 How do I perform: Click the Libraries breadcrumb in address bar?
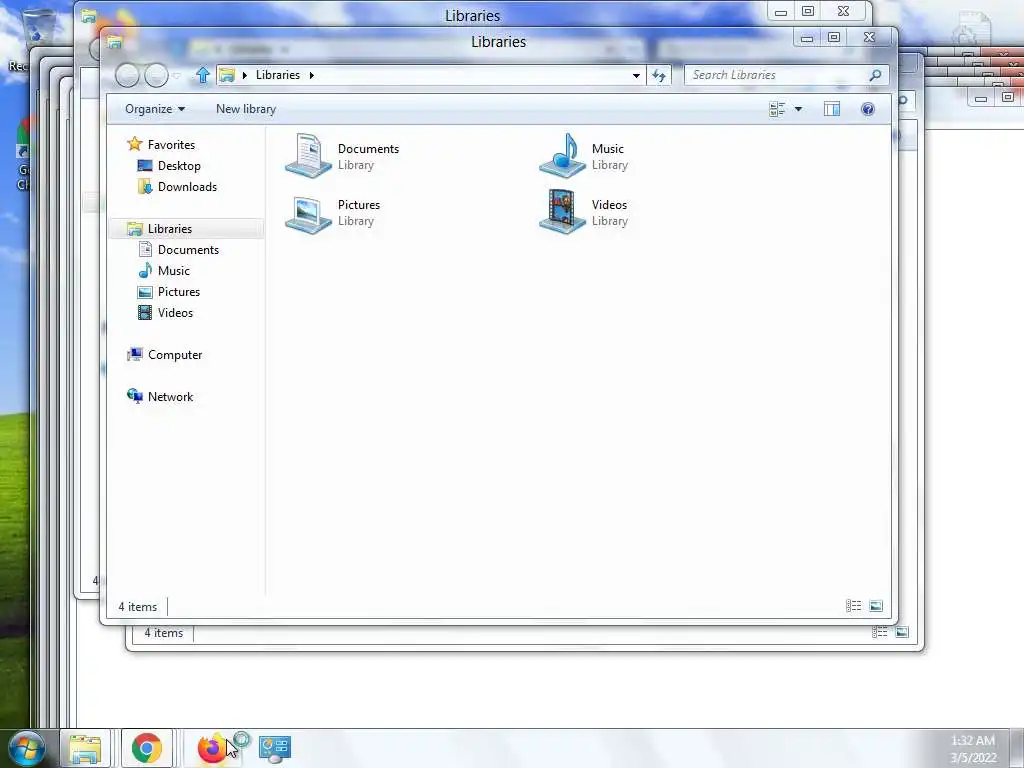[x=278, y=75]
